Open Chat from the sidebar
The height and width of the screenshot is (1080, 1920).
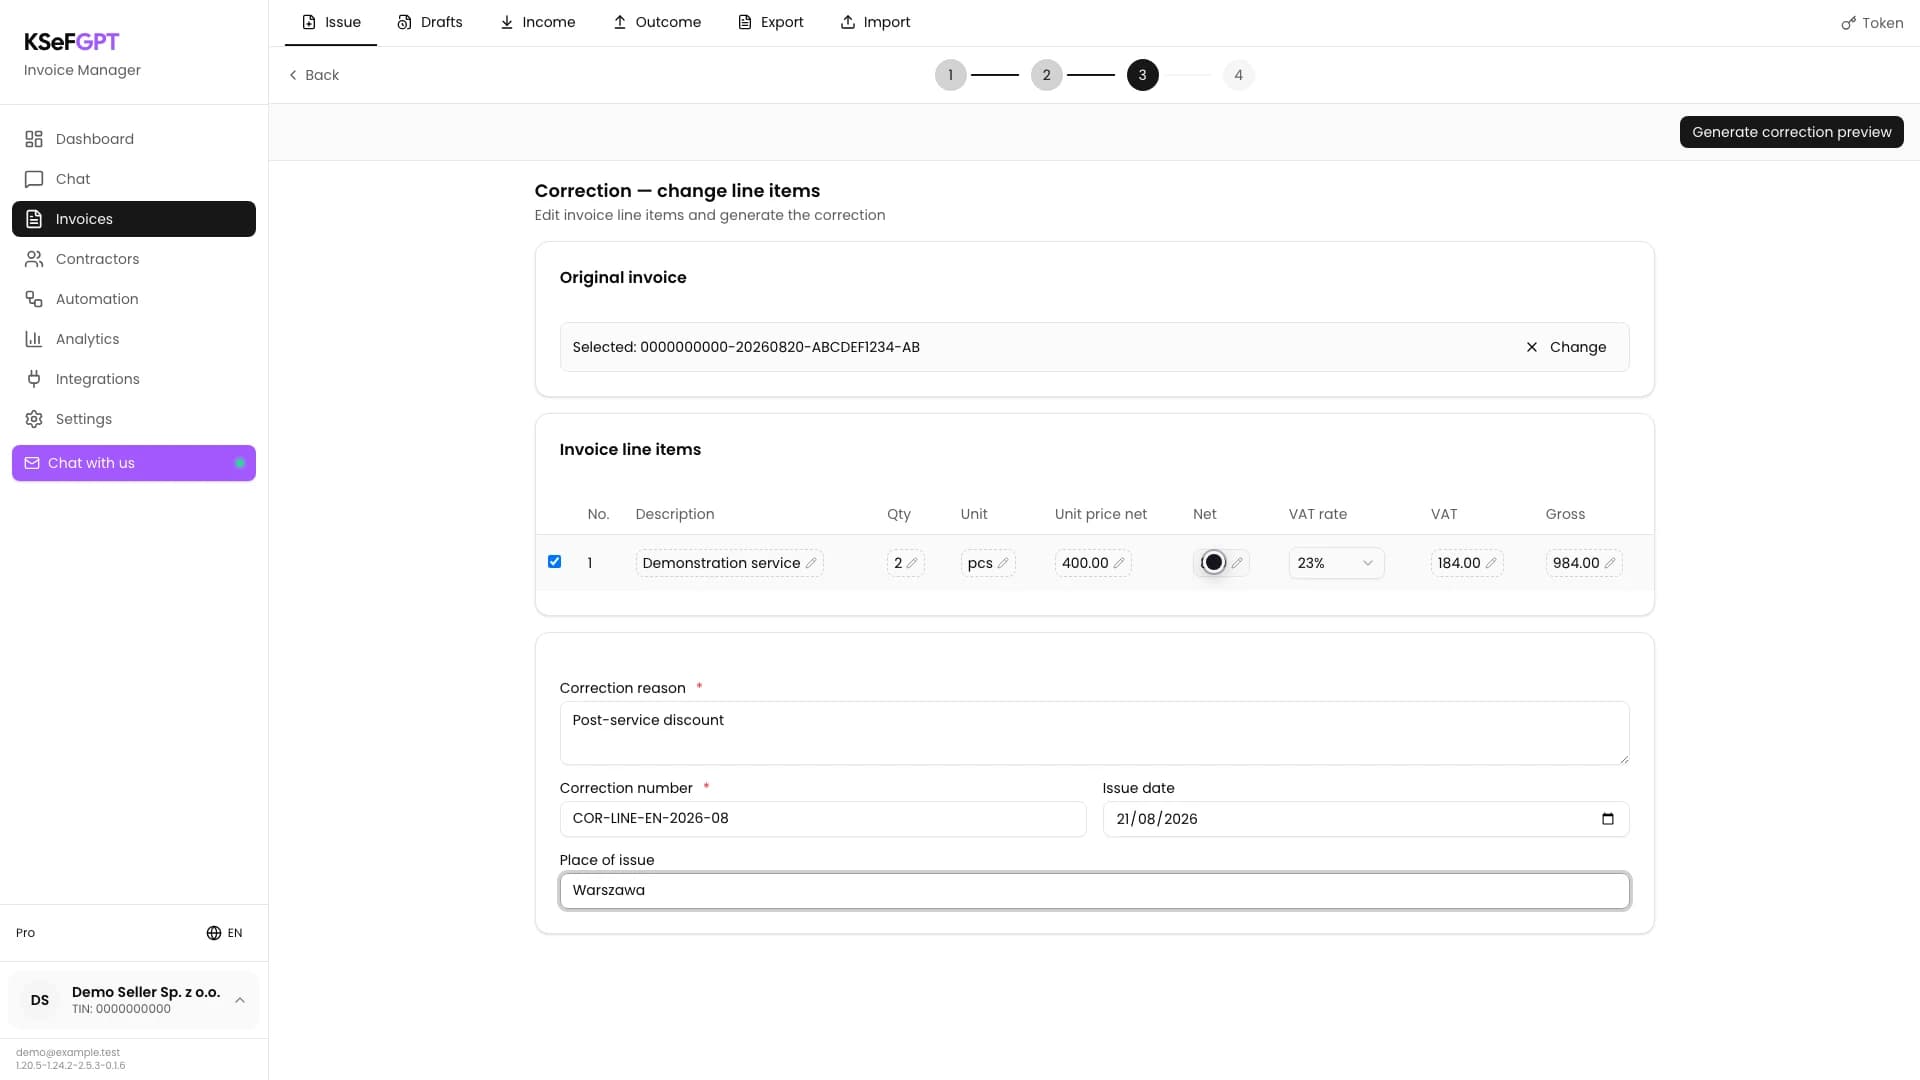coord(134,179)
